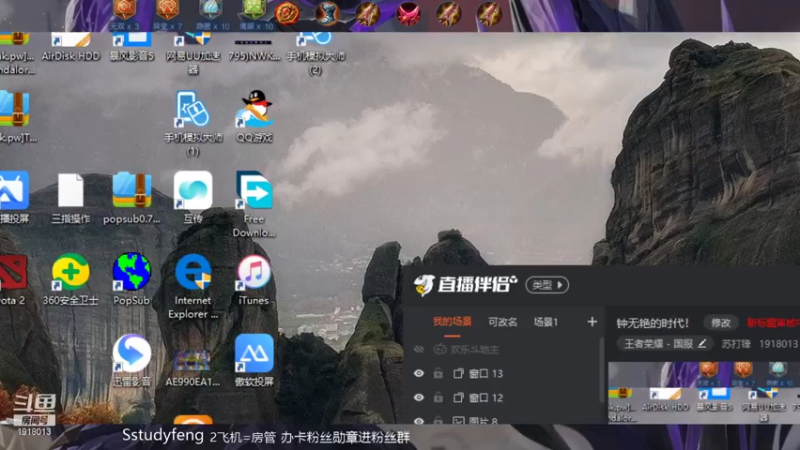Open the AirDisk HDD desktop shortcut

tap(70, 47)
